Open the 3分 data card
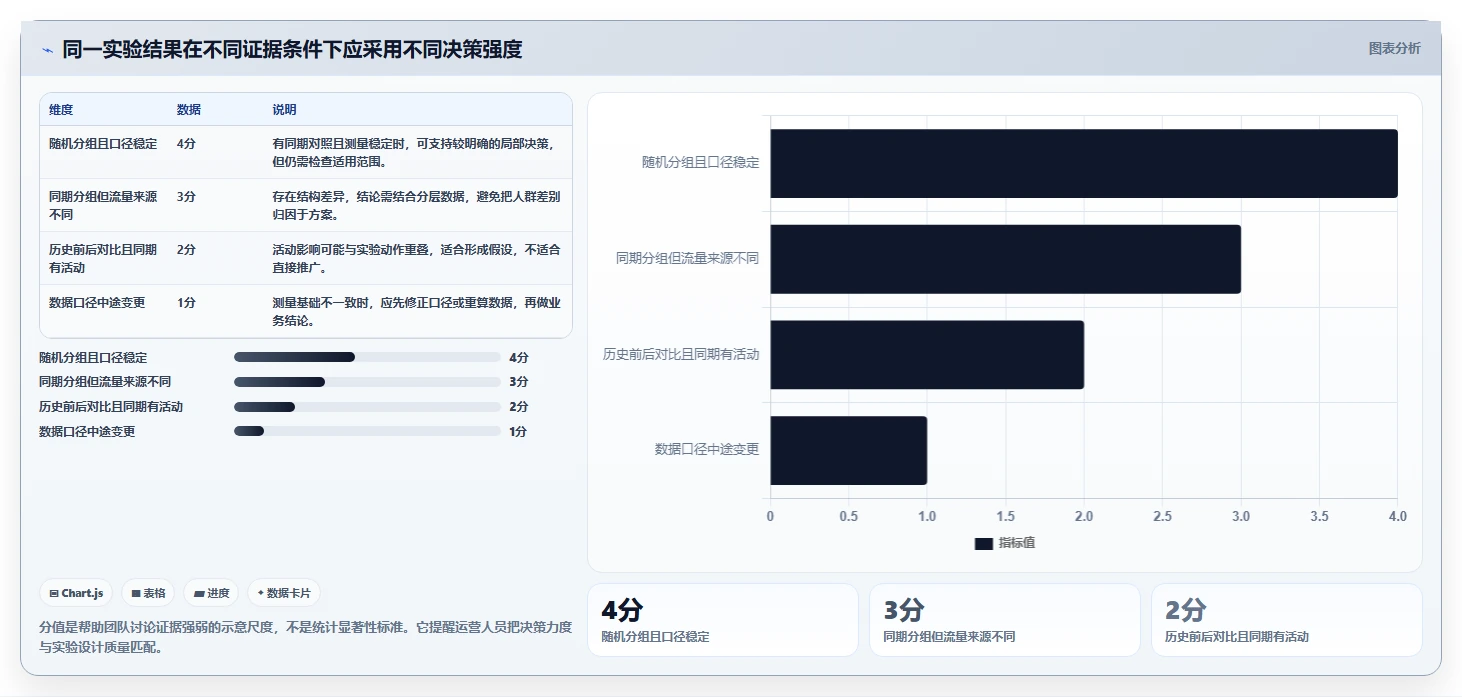This screenshot has width=1462, height=697. [1005, 620]
